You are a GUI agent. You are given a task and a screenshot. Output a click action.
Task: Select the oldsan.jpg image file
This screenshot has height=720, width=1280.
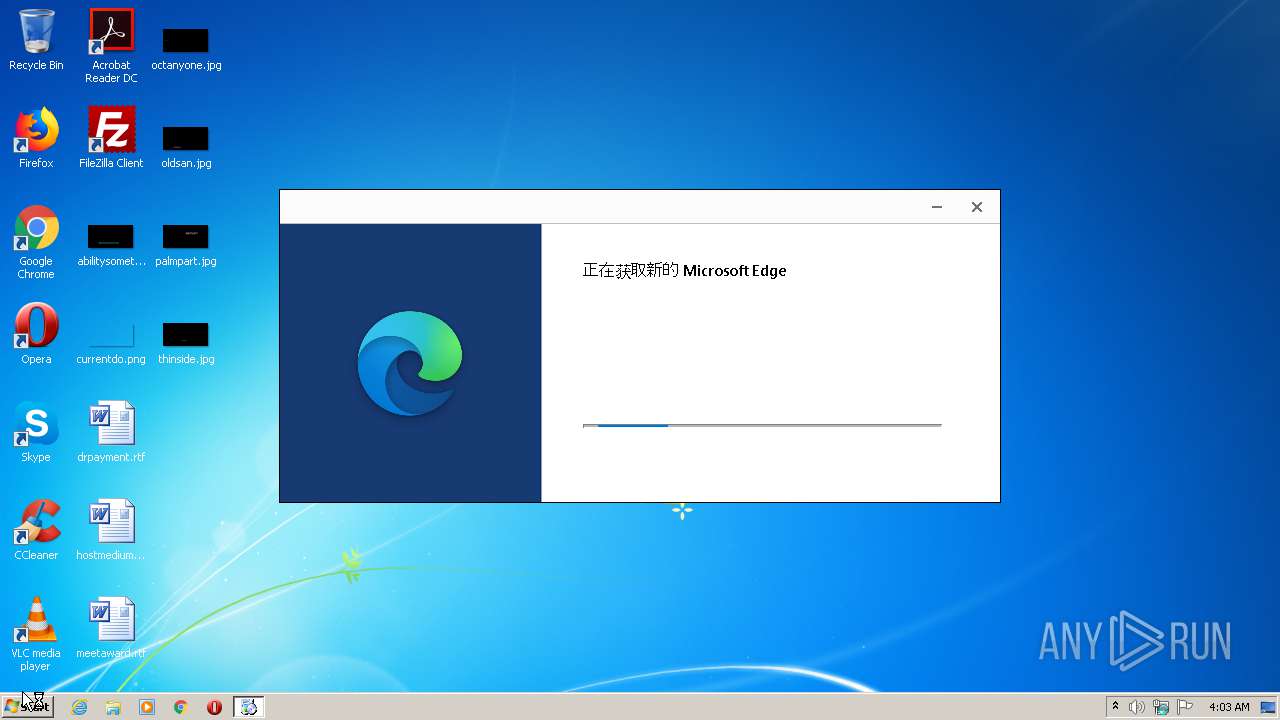coord(186,146)
